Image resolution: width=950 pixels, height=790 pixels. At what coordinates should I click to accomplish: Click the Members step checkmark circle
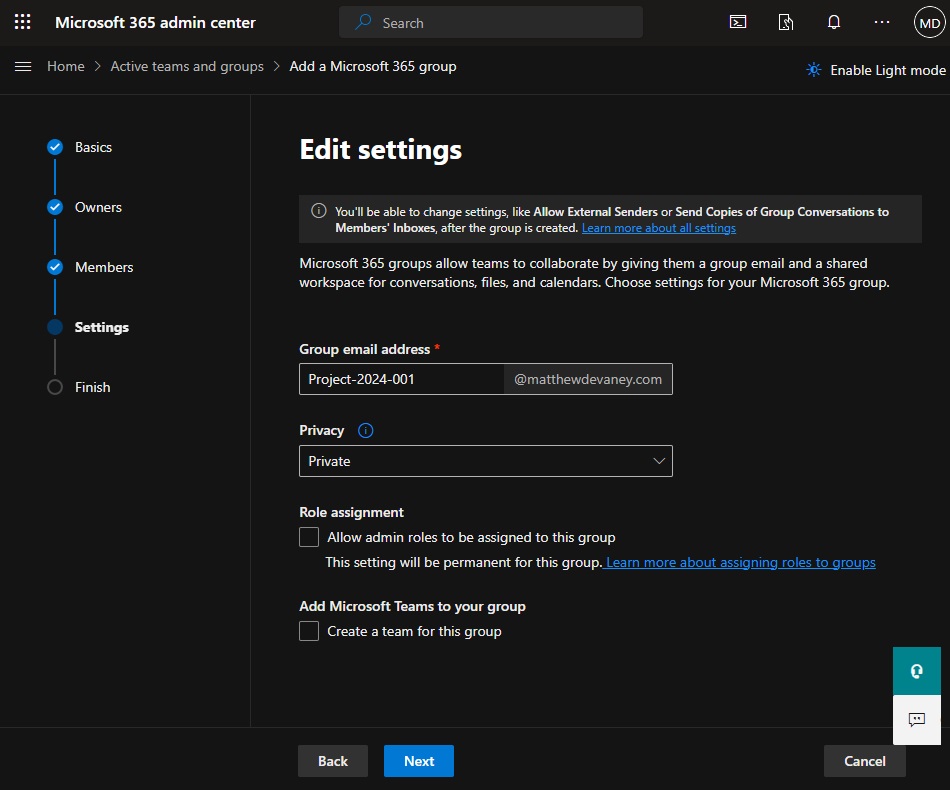coord(55,267)
